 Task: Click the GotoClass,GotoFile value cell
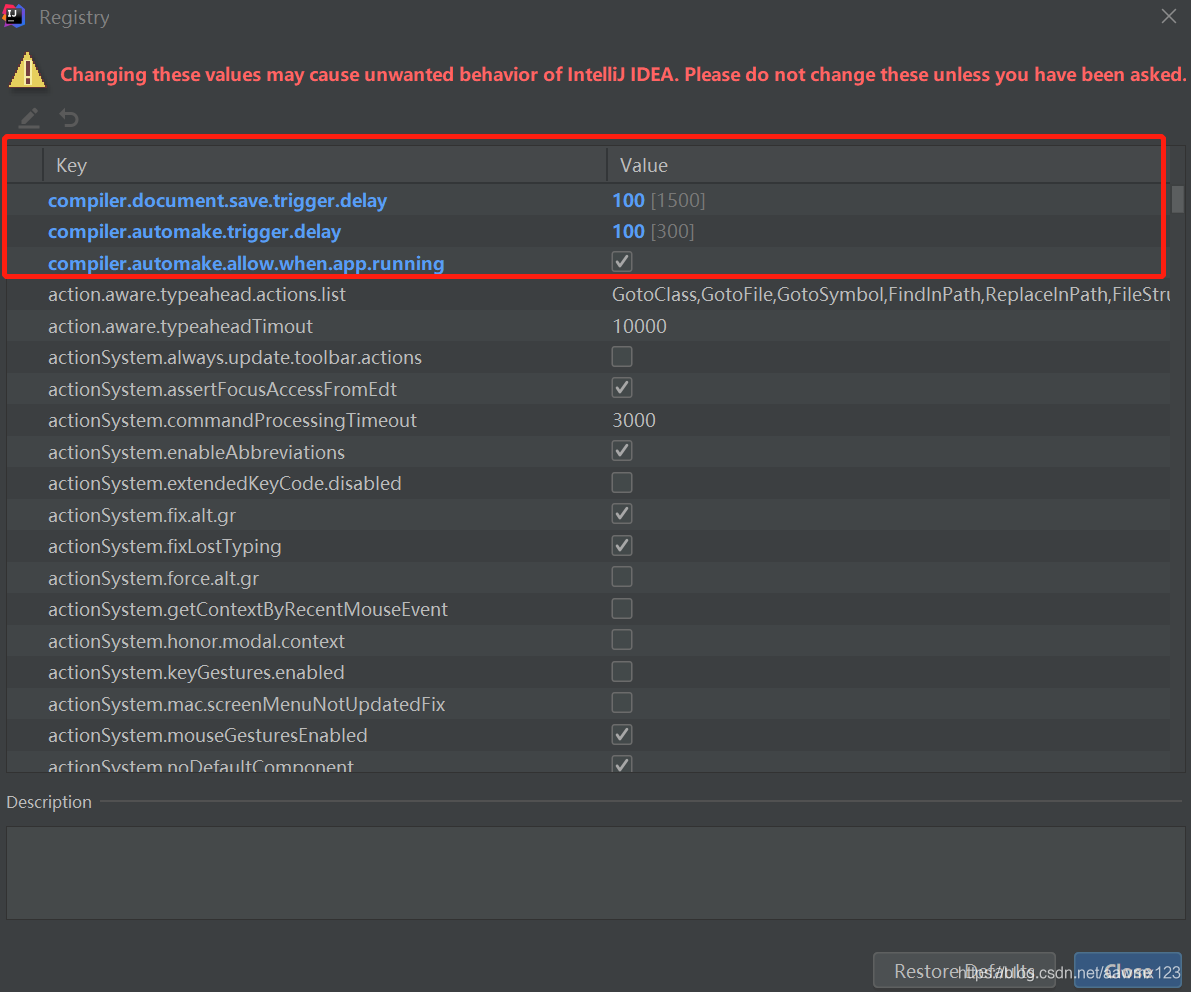(x=890, y=295)
